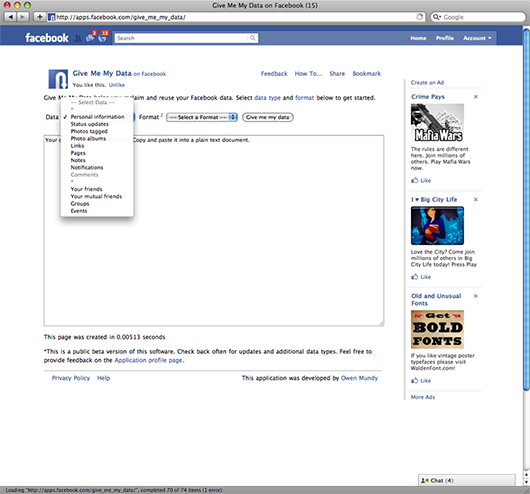Open the messages icon with badge 2
The height and width of the screenshot is (494, 530).
90,38
